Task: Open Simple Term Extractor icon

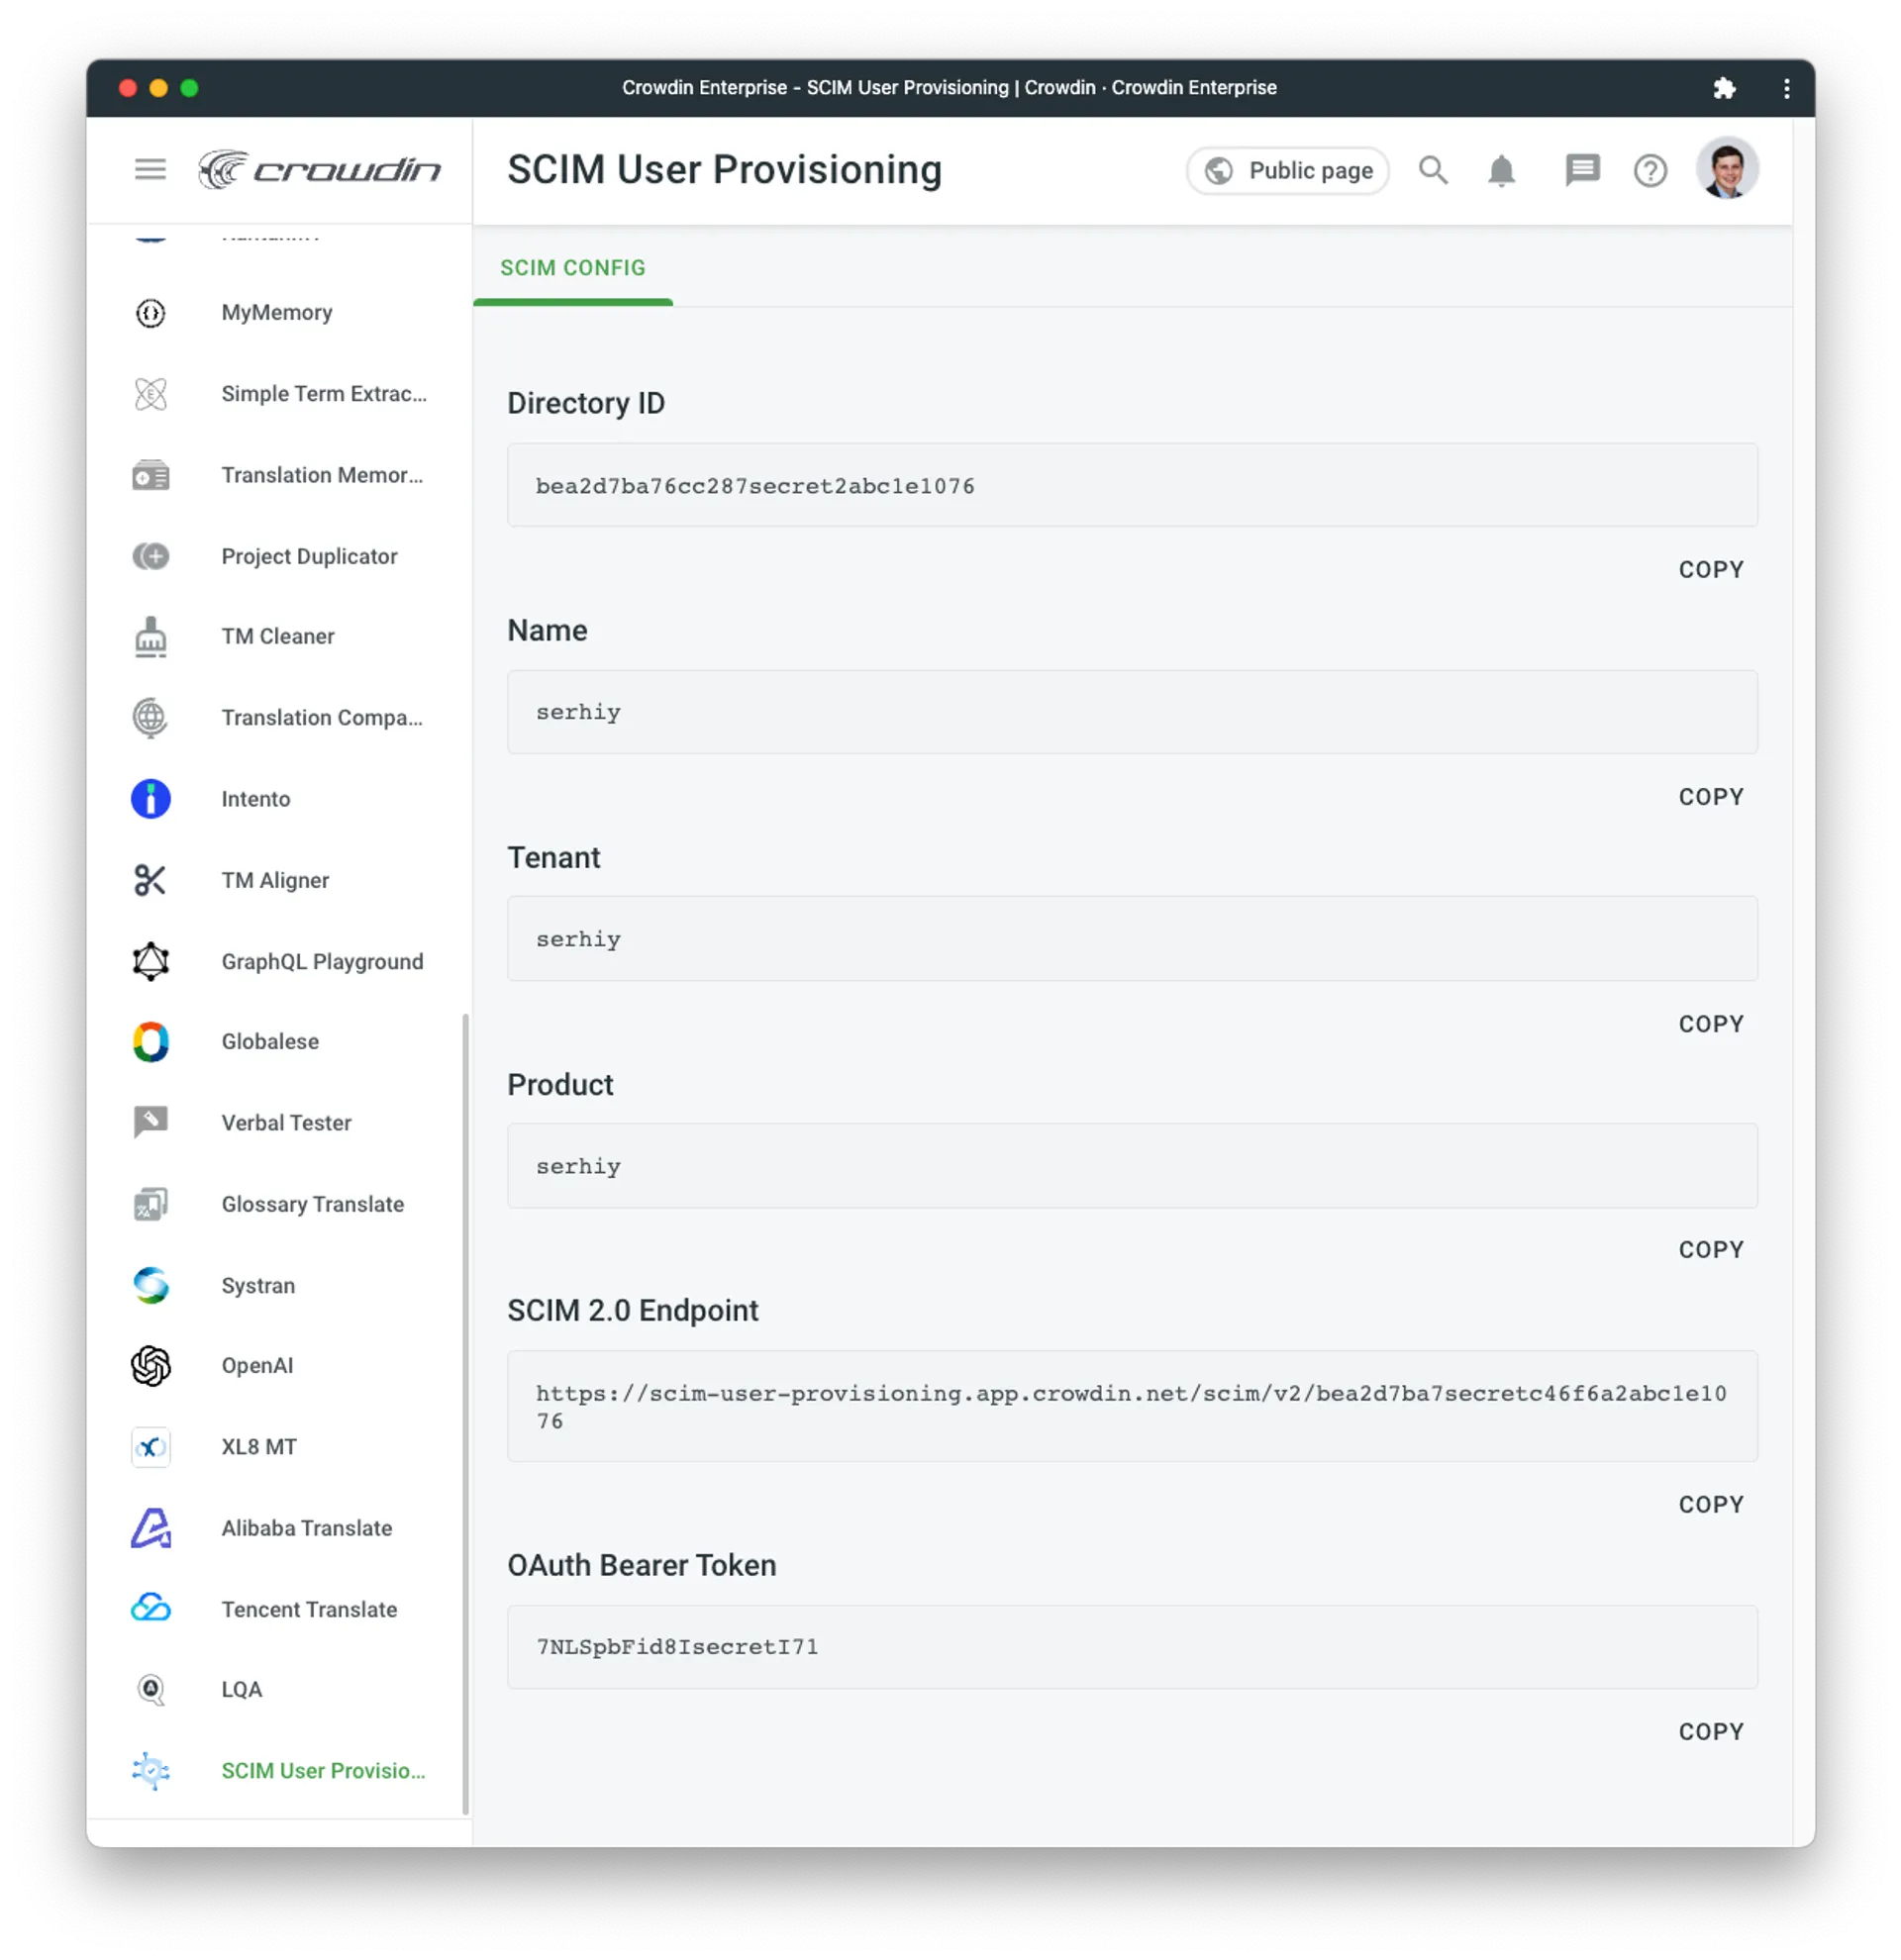Action: pyautogui.click(x=150, y=394)
